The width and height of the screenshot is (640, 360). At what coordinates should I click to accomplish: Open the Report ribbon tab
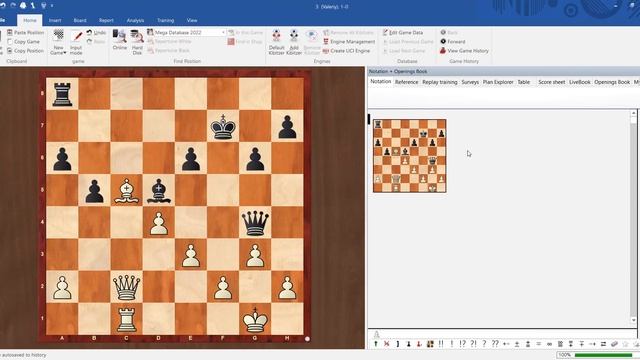pos(106,20)
